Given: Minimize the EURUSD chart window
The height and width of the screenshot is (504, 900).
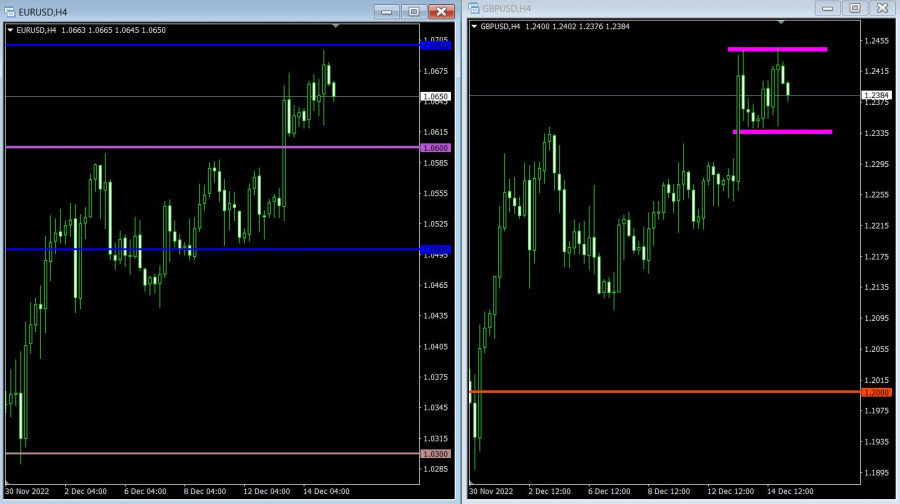Looking at the screenshot, I should tap(387, 11).
